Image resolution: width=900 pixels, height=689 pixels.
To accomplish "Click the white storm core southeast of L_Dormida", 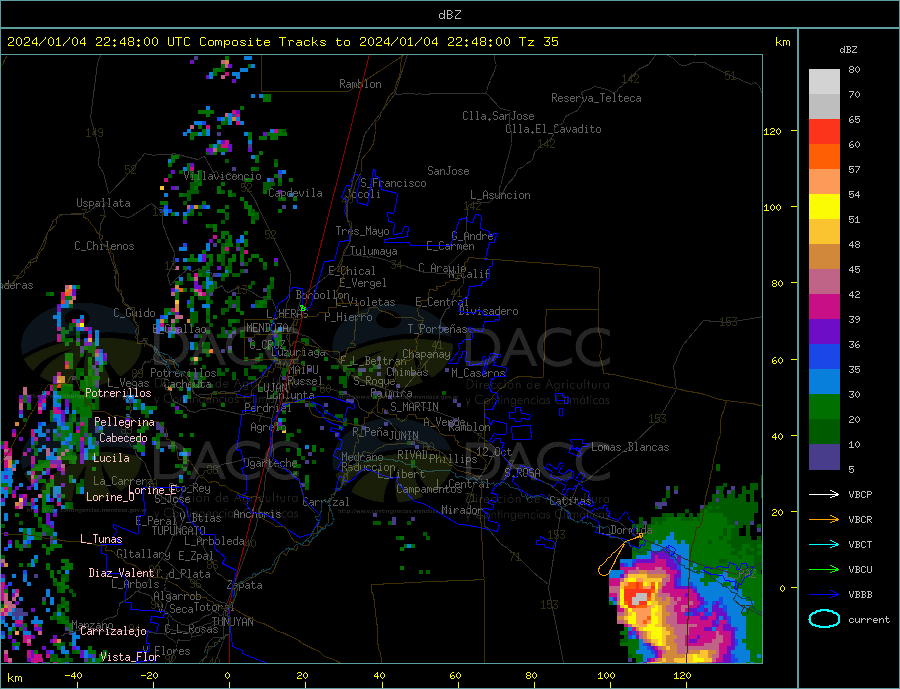I will [x=640, y=599].
